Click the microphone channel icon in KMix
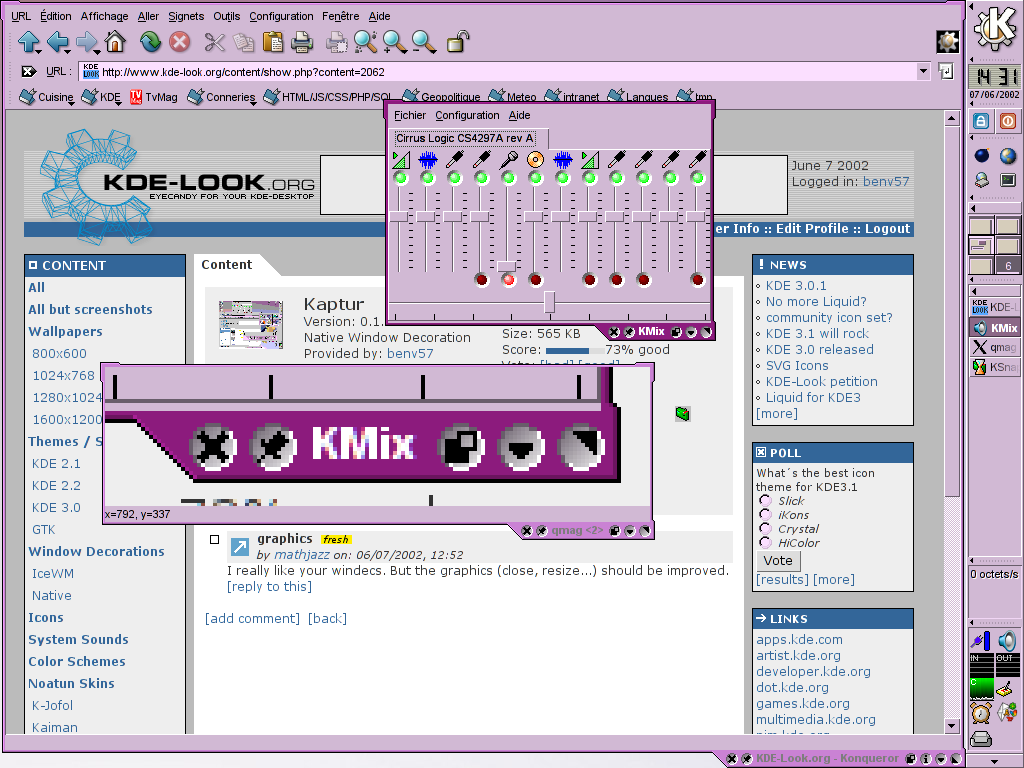This screenshot has width=1024, height=768. click(509, 159)
